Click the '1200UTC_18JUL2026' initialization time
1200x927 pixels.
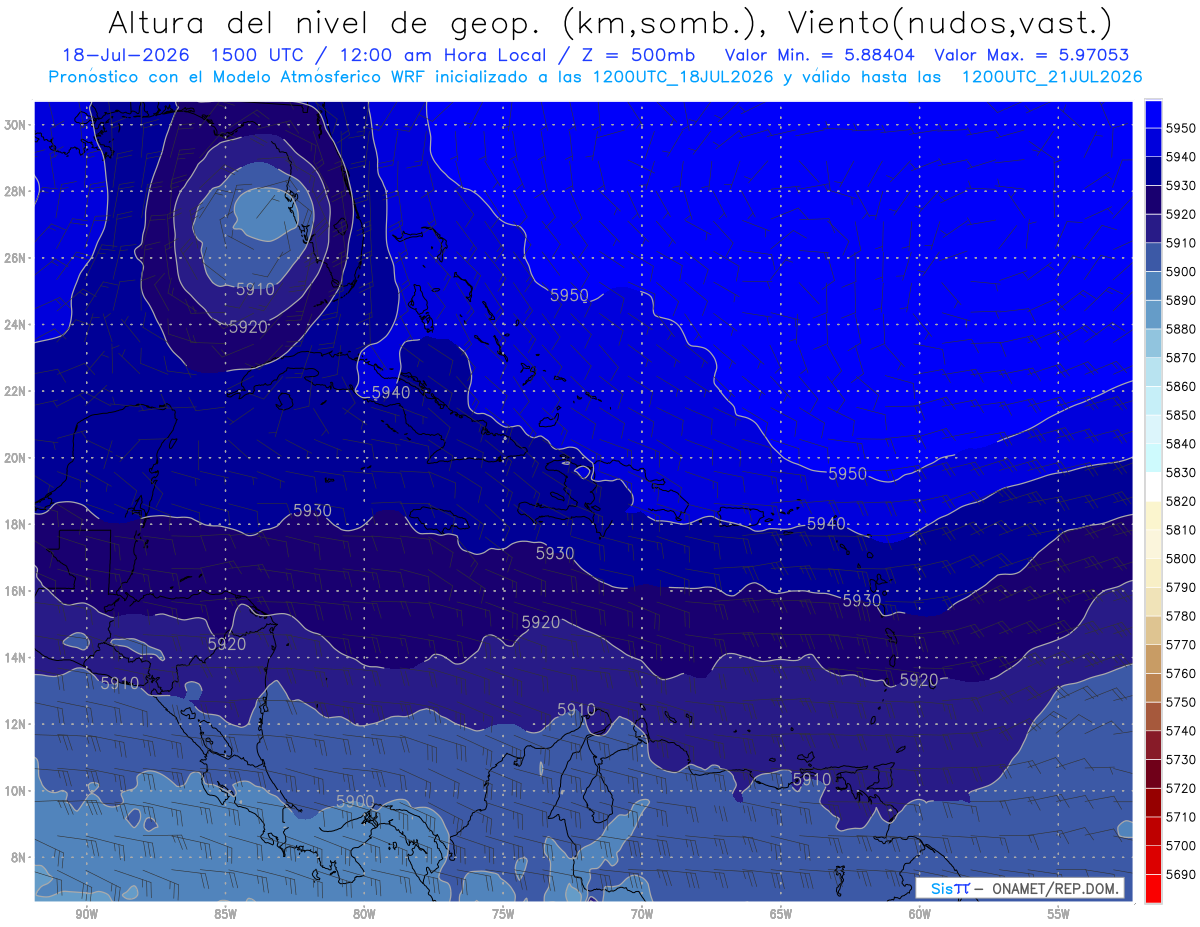(x=682, y=76)
